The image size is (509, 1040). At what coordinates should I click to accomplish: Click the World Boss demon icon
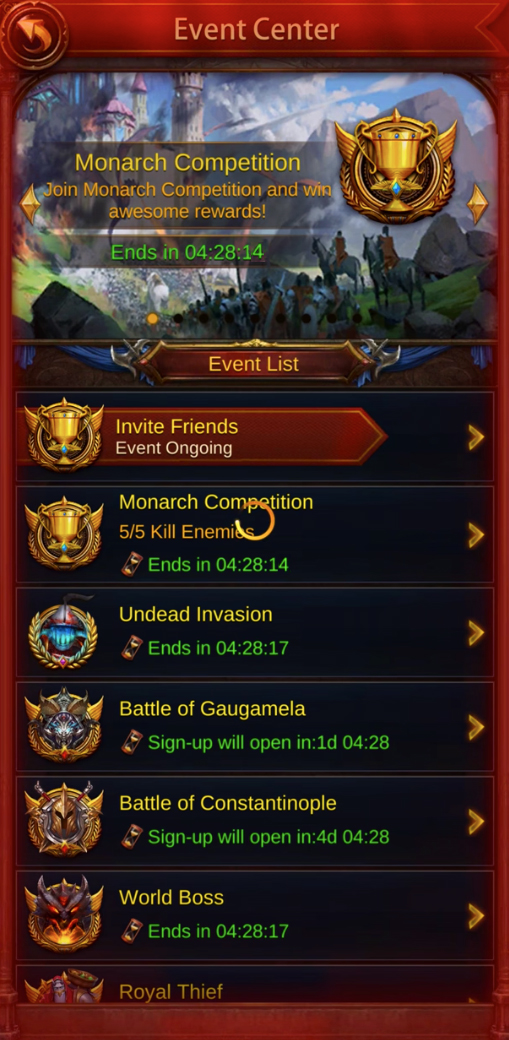pyautogui.click(x=64, y=914)
